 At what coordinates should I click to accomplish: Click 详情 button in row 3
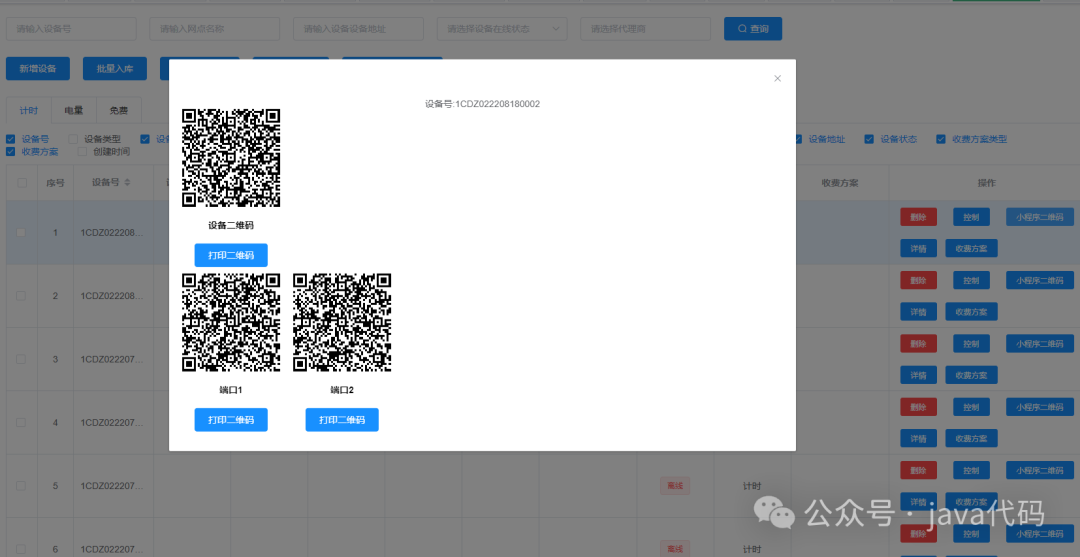click(x=918, y=375)
